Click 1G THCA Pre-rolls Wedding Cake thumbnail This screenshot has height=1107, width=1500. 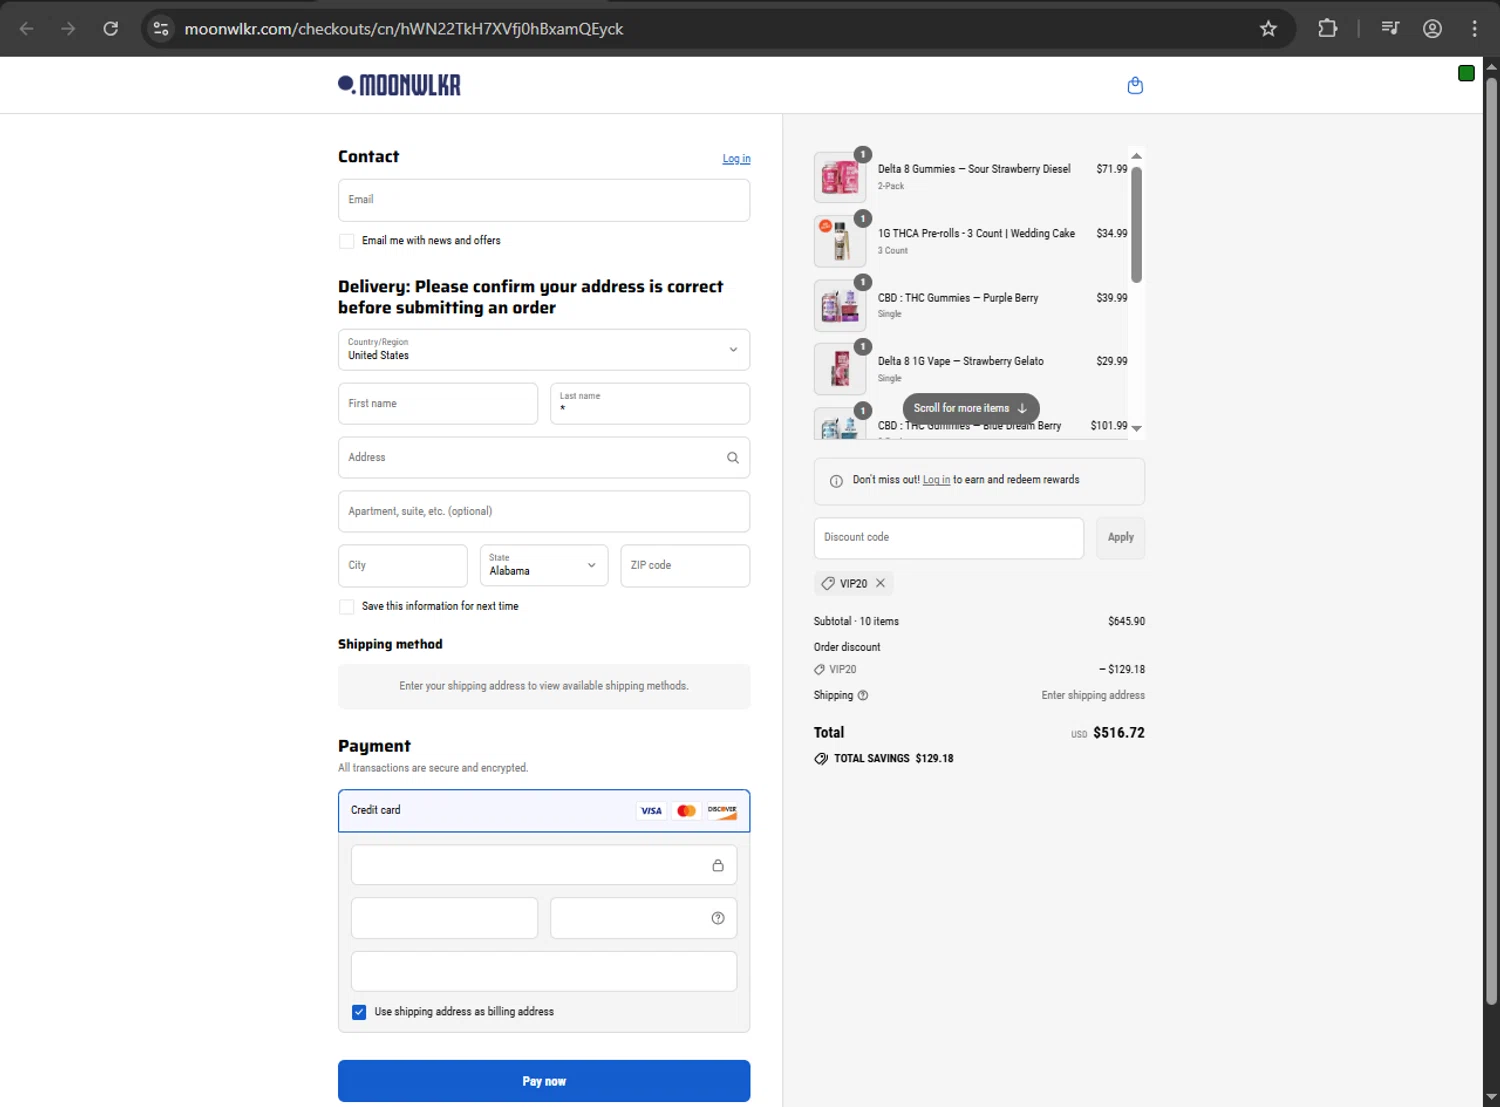click(x=840, y=242)
